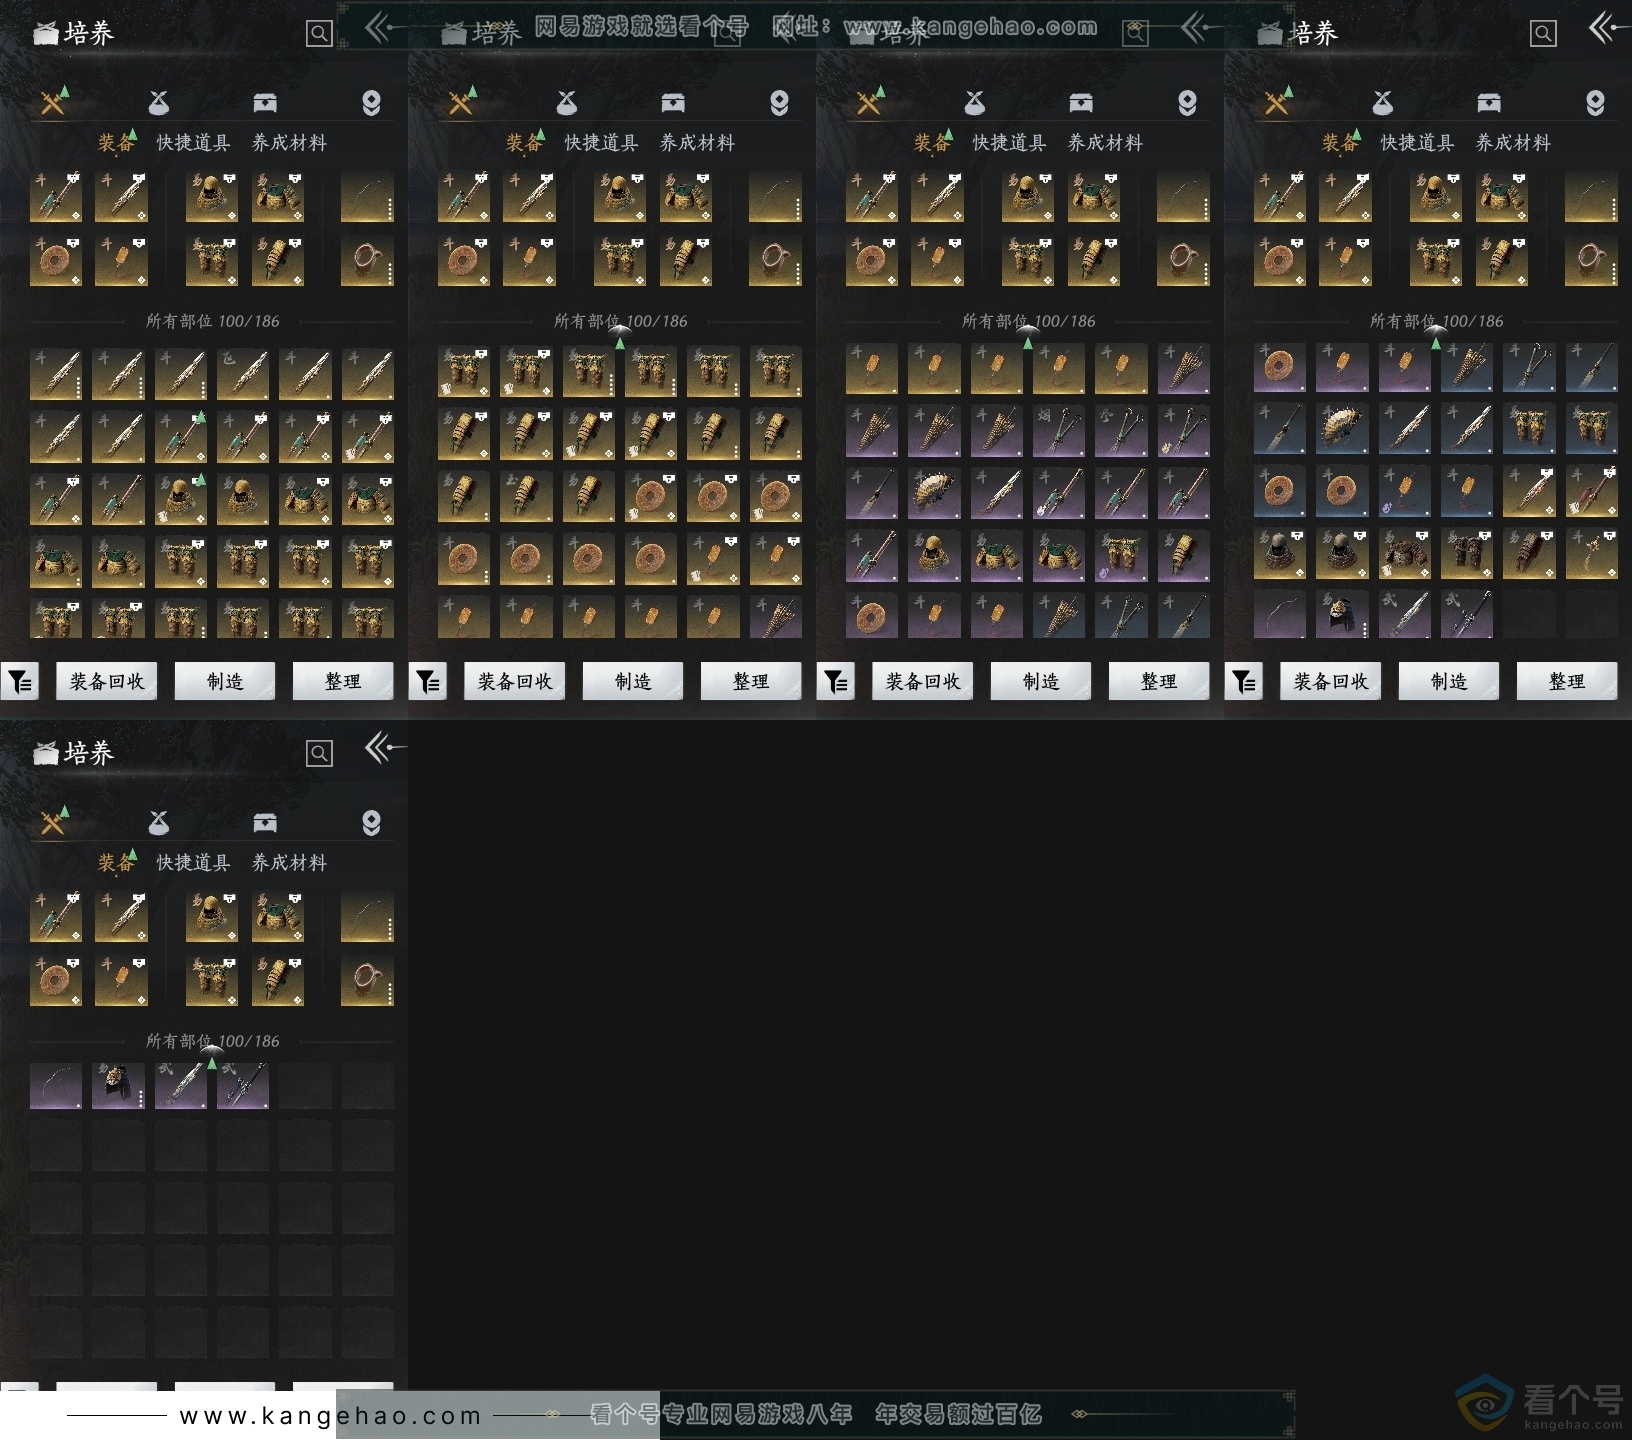This screenshot has width=1632, height=1440.
Task: Open 所有部位 100/186 filter in top-left panel
Action: (213, 321)
